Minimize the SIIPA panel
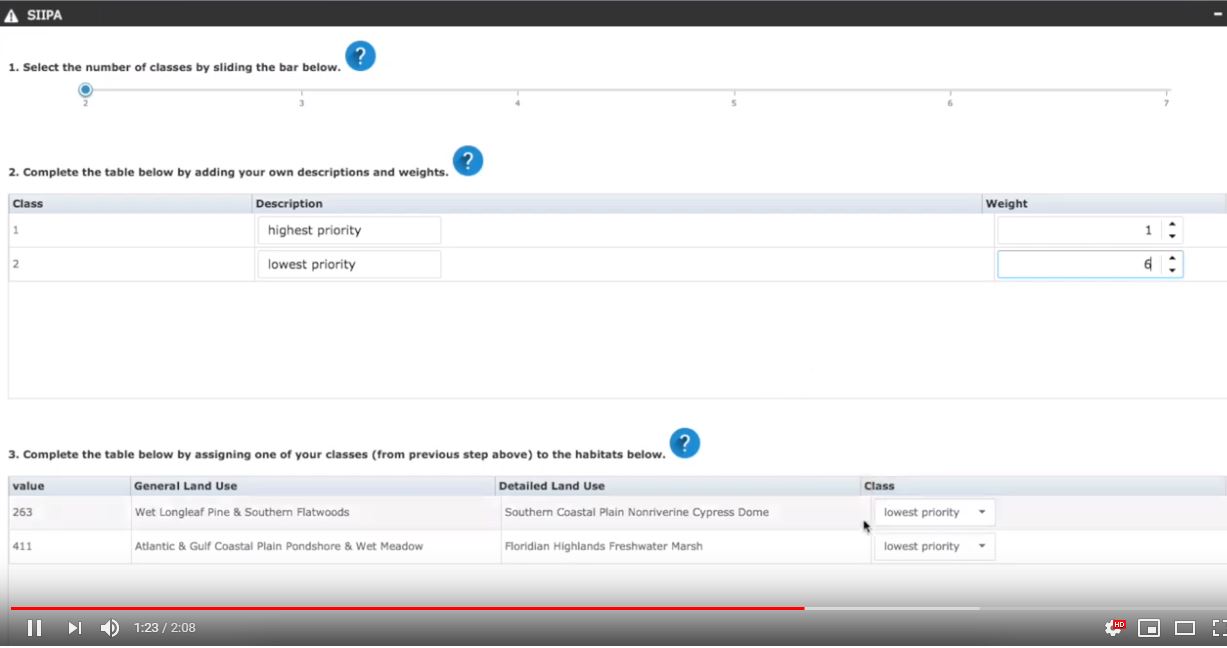Image resolution: width=1227 pixels, height=648 pixels. 1217,14
